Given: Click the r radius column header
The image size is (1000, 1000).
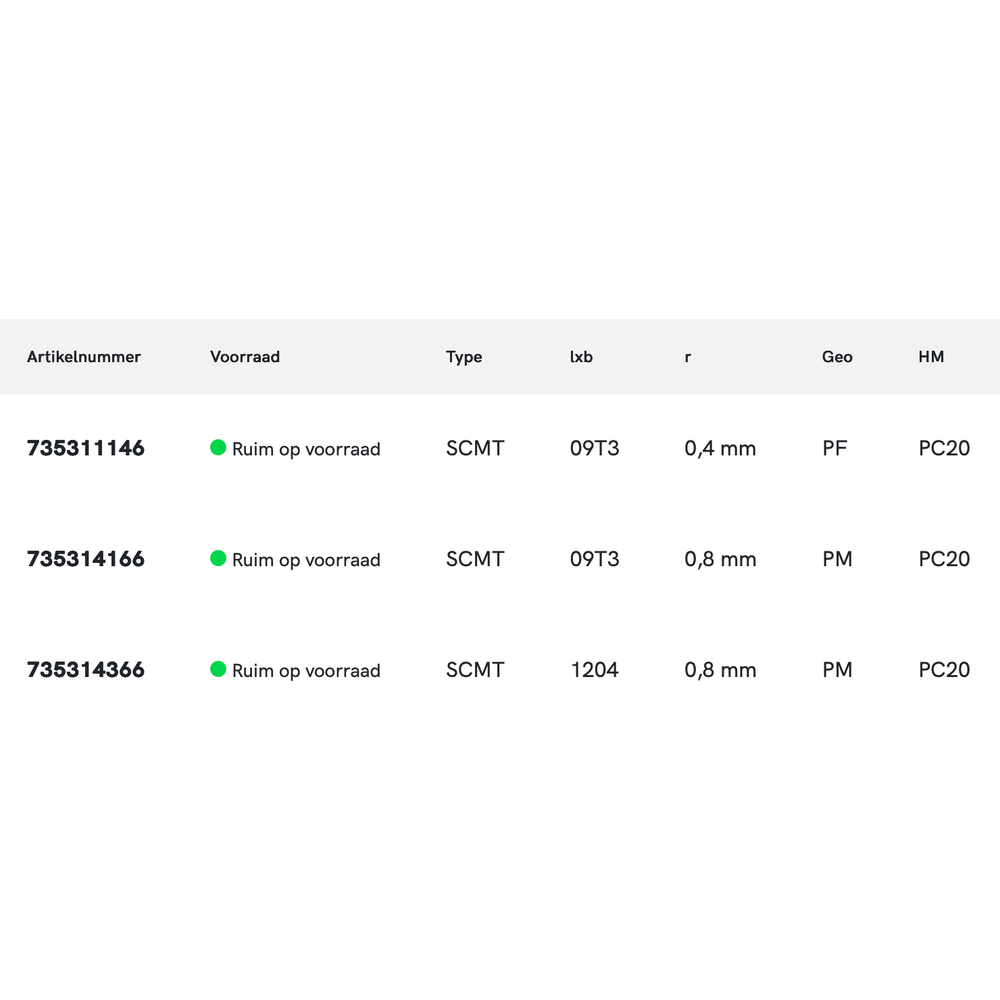Looking at the screenshot, I should point(688,357).
